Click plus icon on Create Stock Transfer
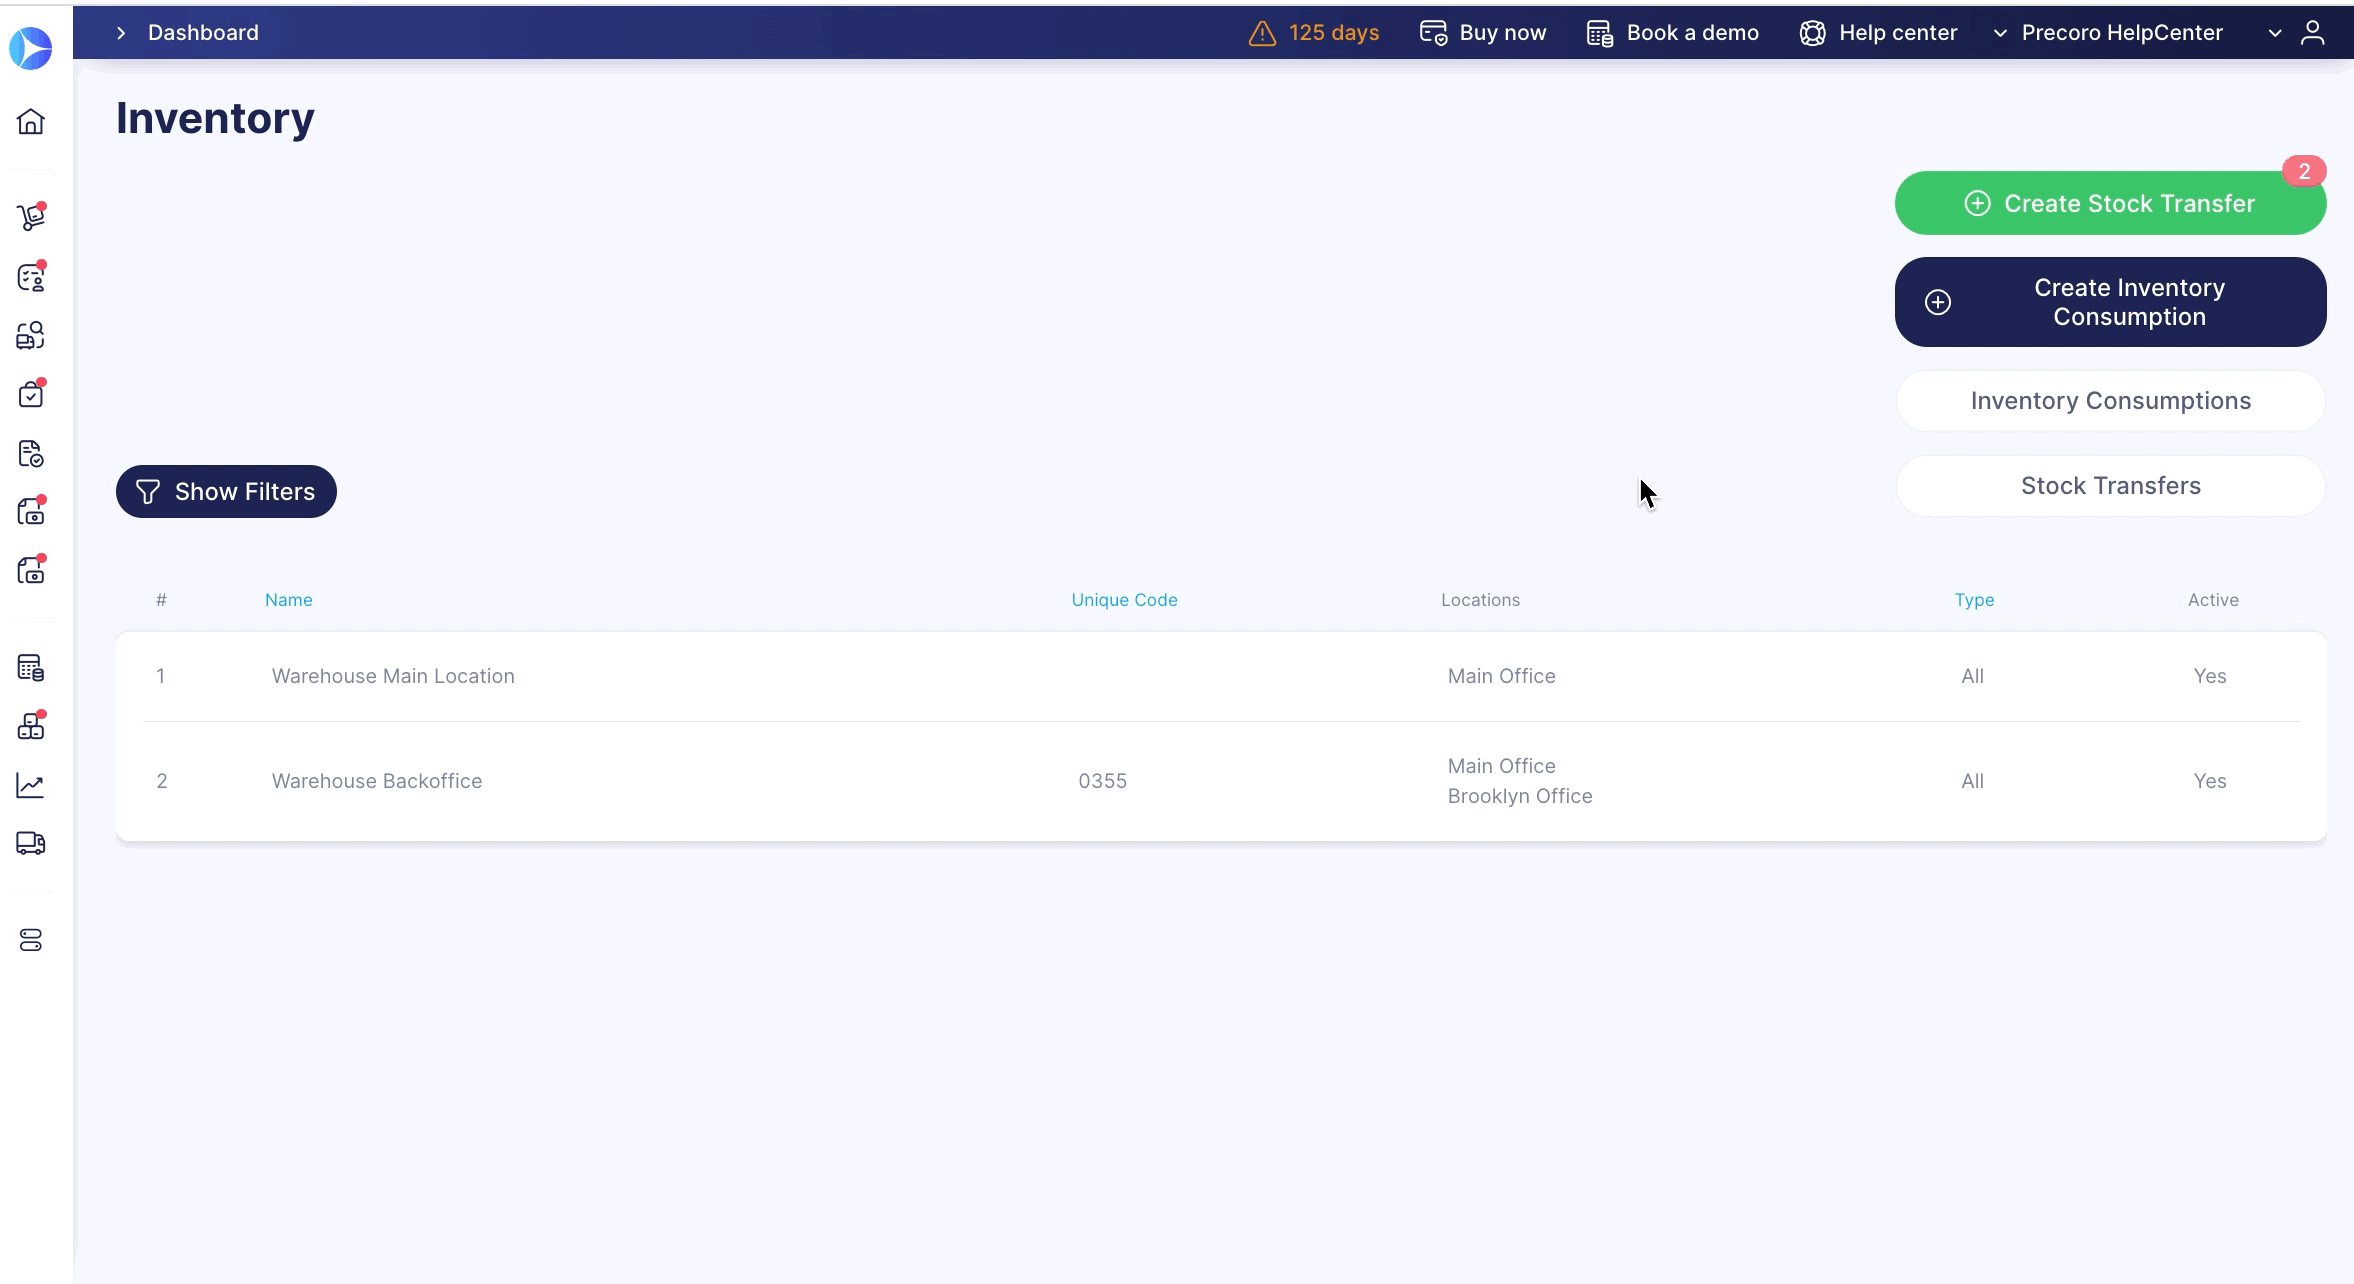The height and width of the screenshot is (1284, 2354). click(1977, 204)
